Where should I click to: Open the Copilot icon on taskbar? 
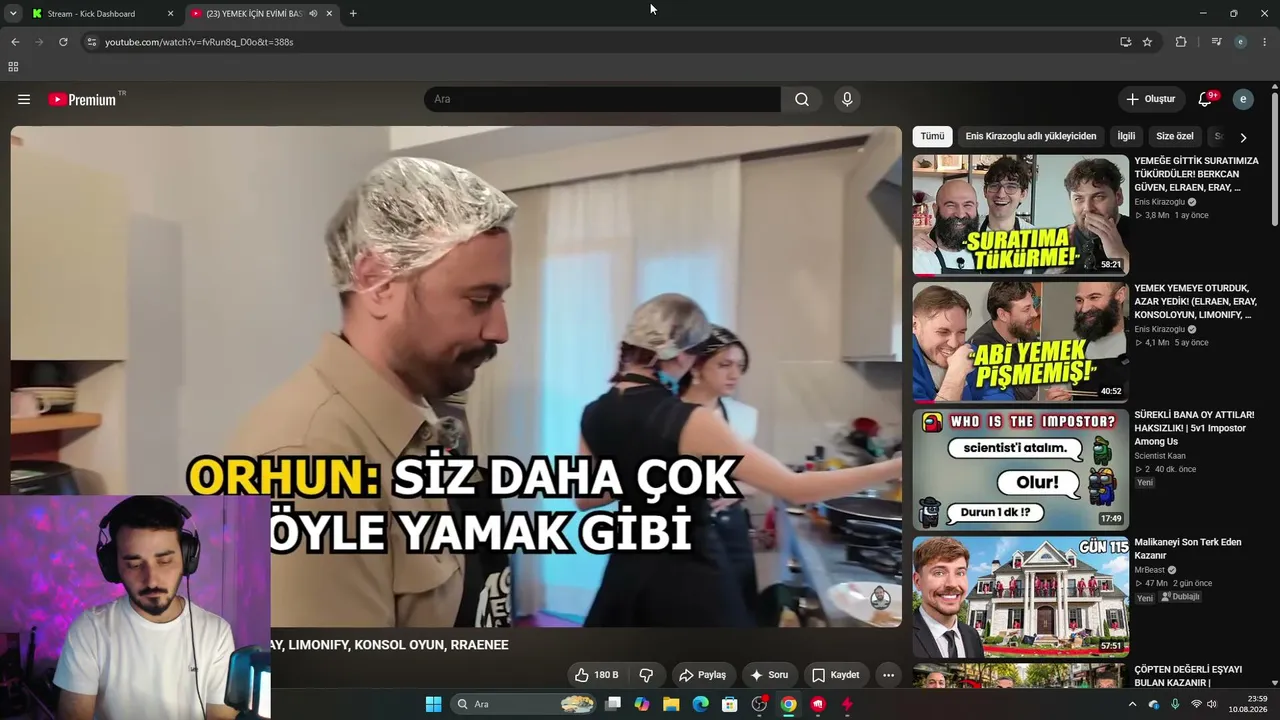pos(642,704)
